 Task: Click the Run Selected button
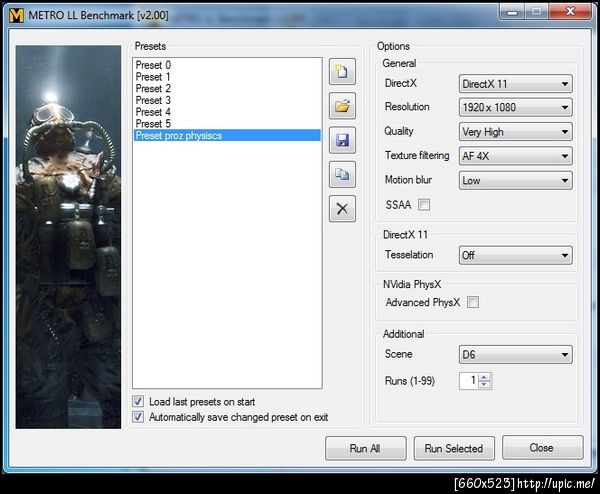454,448
